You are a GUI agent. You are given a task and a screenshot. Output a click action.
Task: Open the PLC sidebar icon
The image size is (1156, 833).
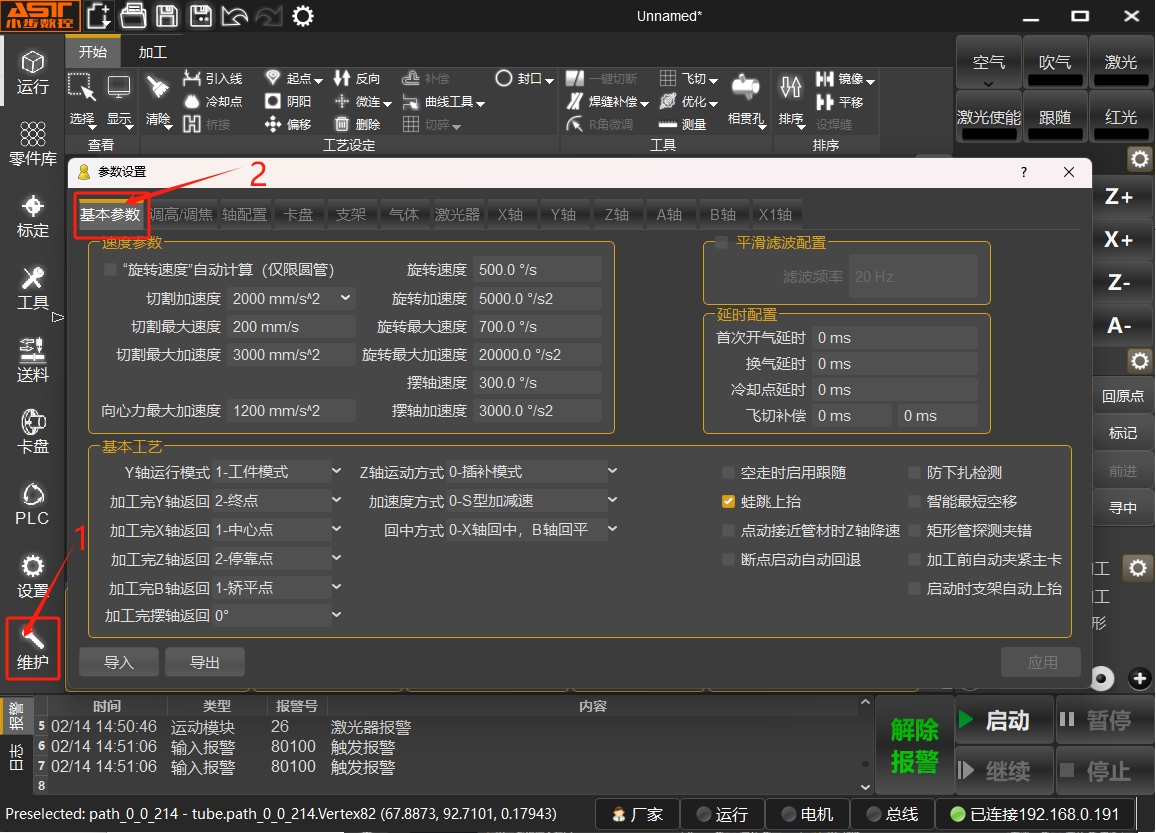pos(32,503)
